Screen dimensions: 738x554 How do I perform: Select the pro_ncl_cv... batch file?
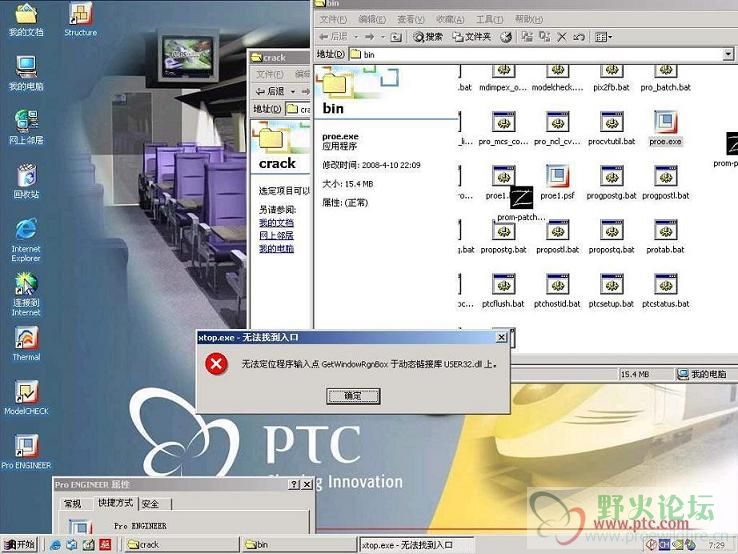pyautogui.click(x=557, y=128)
